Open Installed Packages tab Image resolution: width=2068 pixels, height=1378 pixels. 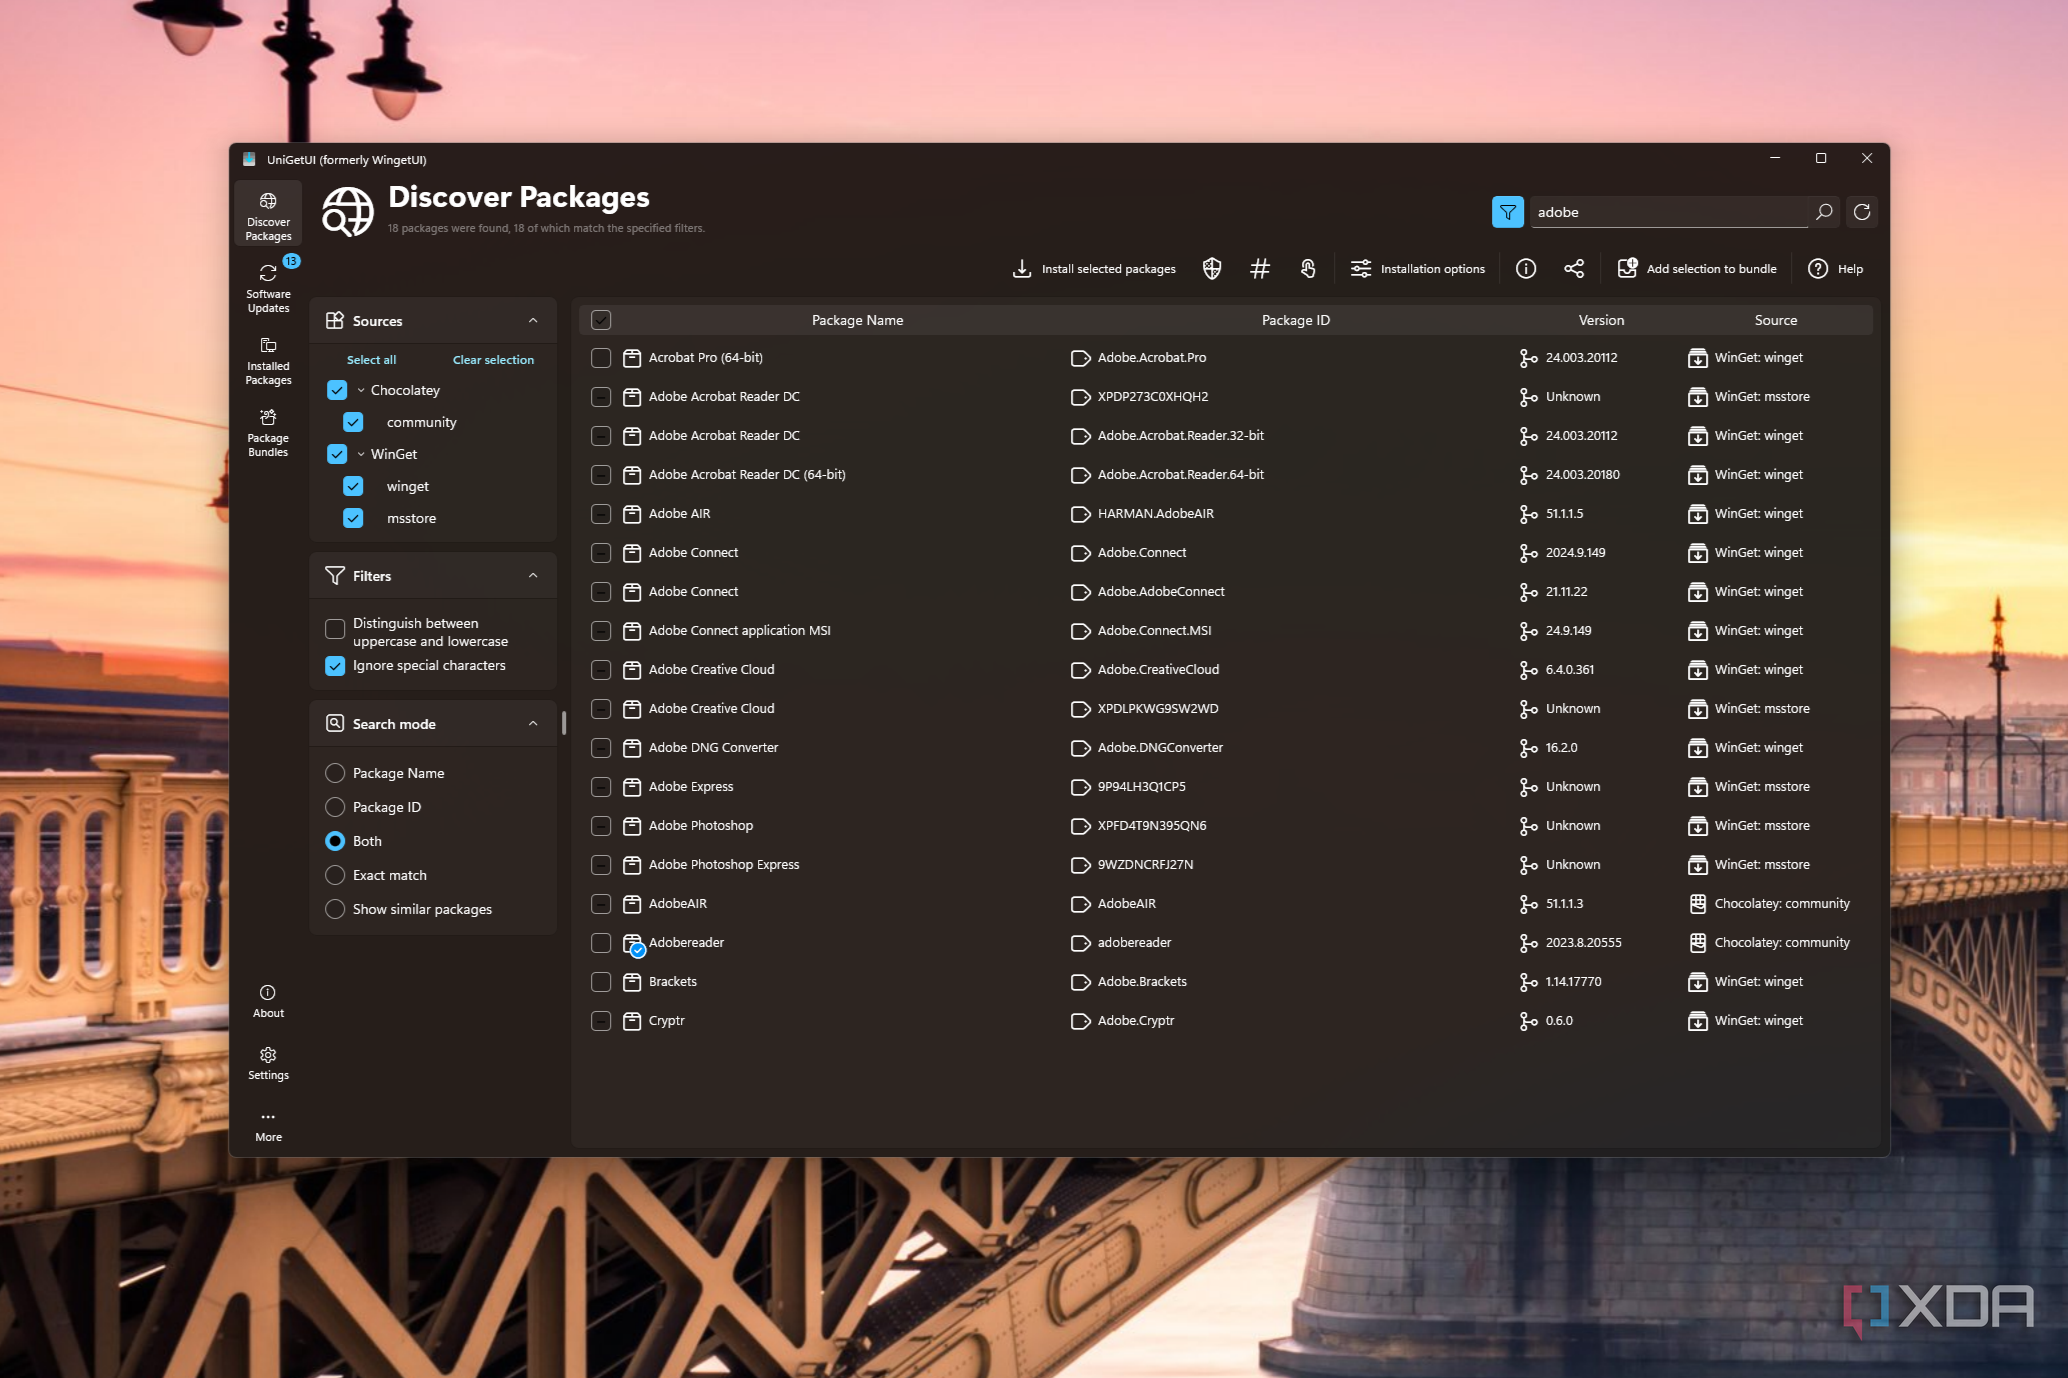(x=268, y=361)
